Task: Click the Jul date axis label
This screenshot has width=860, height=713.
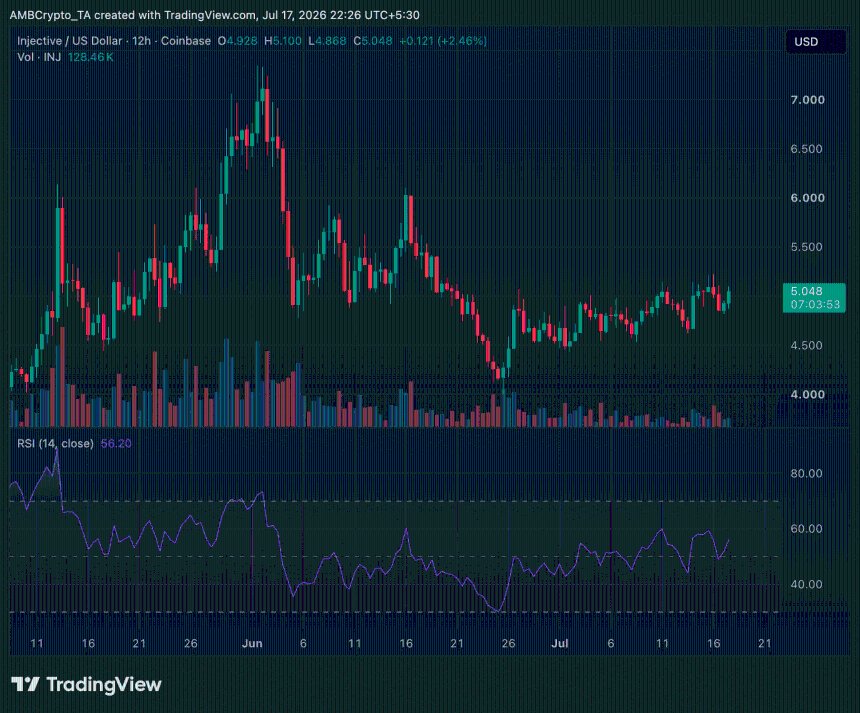Action: pyautogui.click(x=559, y=643)
